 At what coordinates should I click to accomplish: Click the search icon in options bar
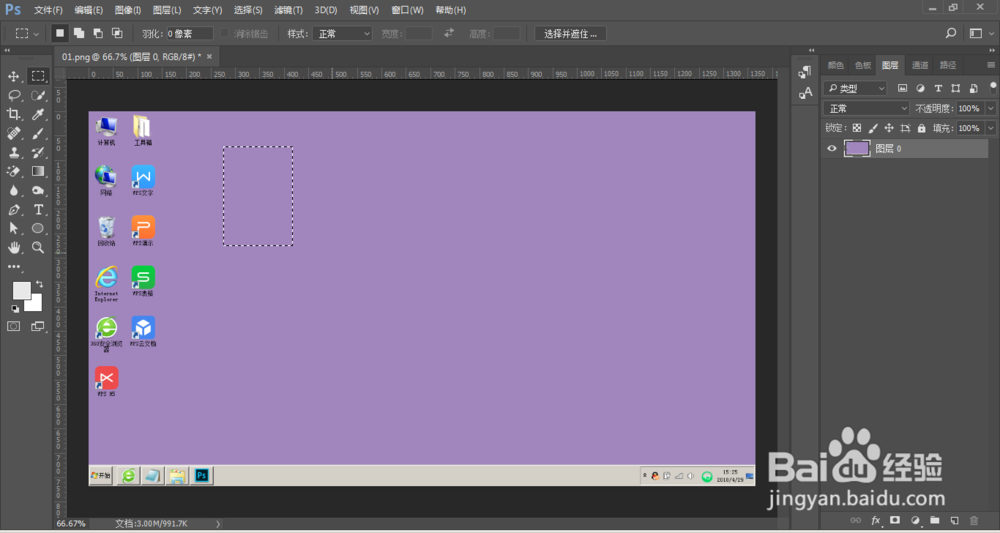(951, 33)
